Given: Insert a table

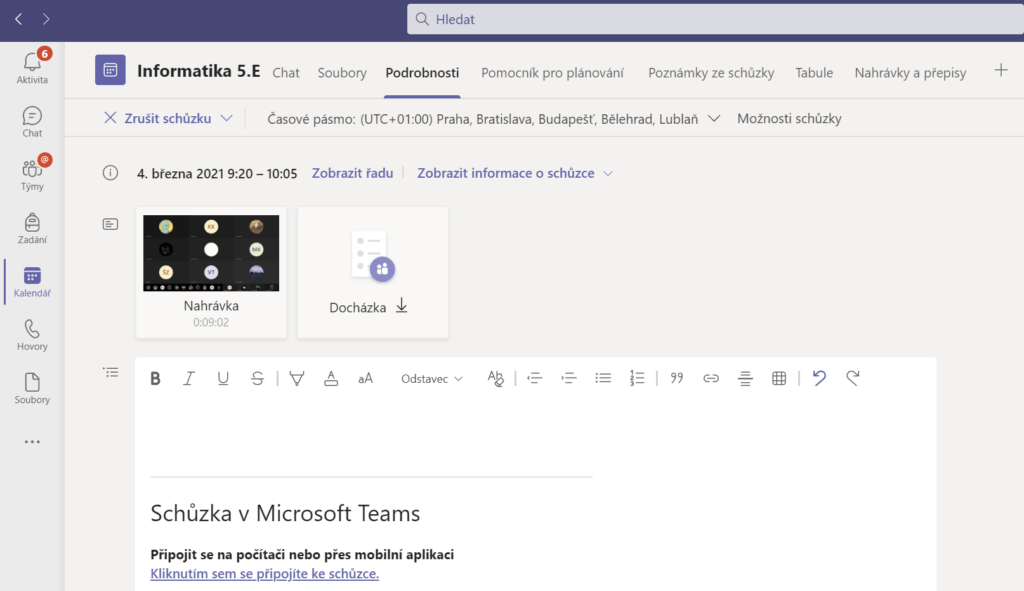Looking at the screenshot, I should (x=779, y=378).
